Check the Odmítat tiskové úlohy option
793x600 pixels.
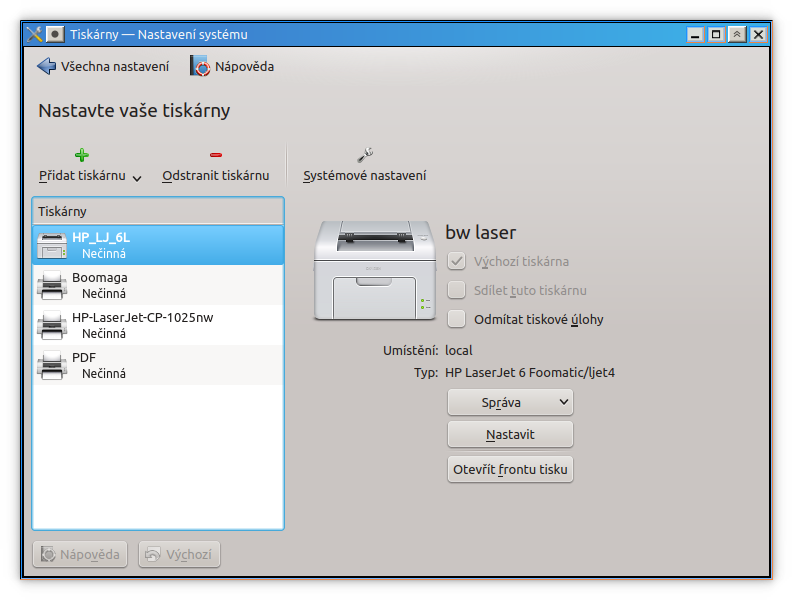coord(457,320)
